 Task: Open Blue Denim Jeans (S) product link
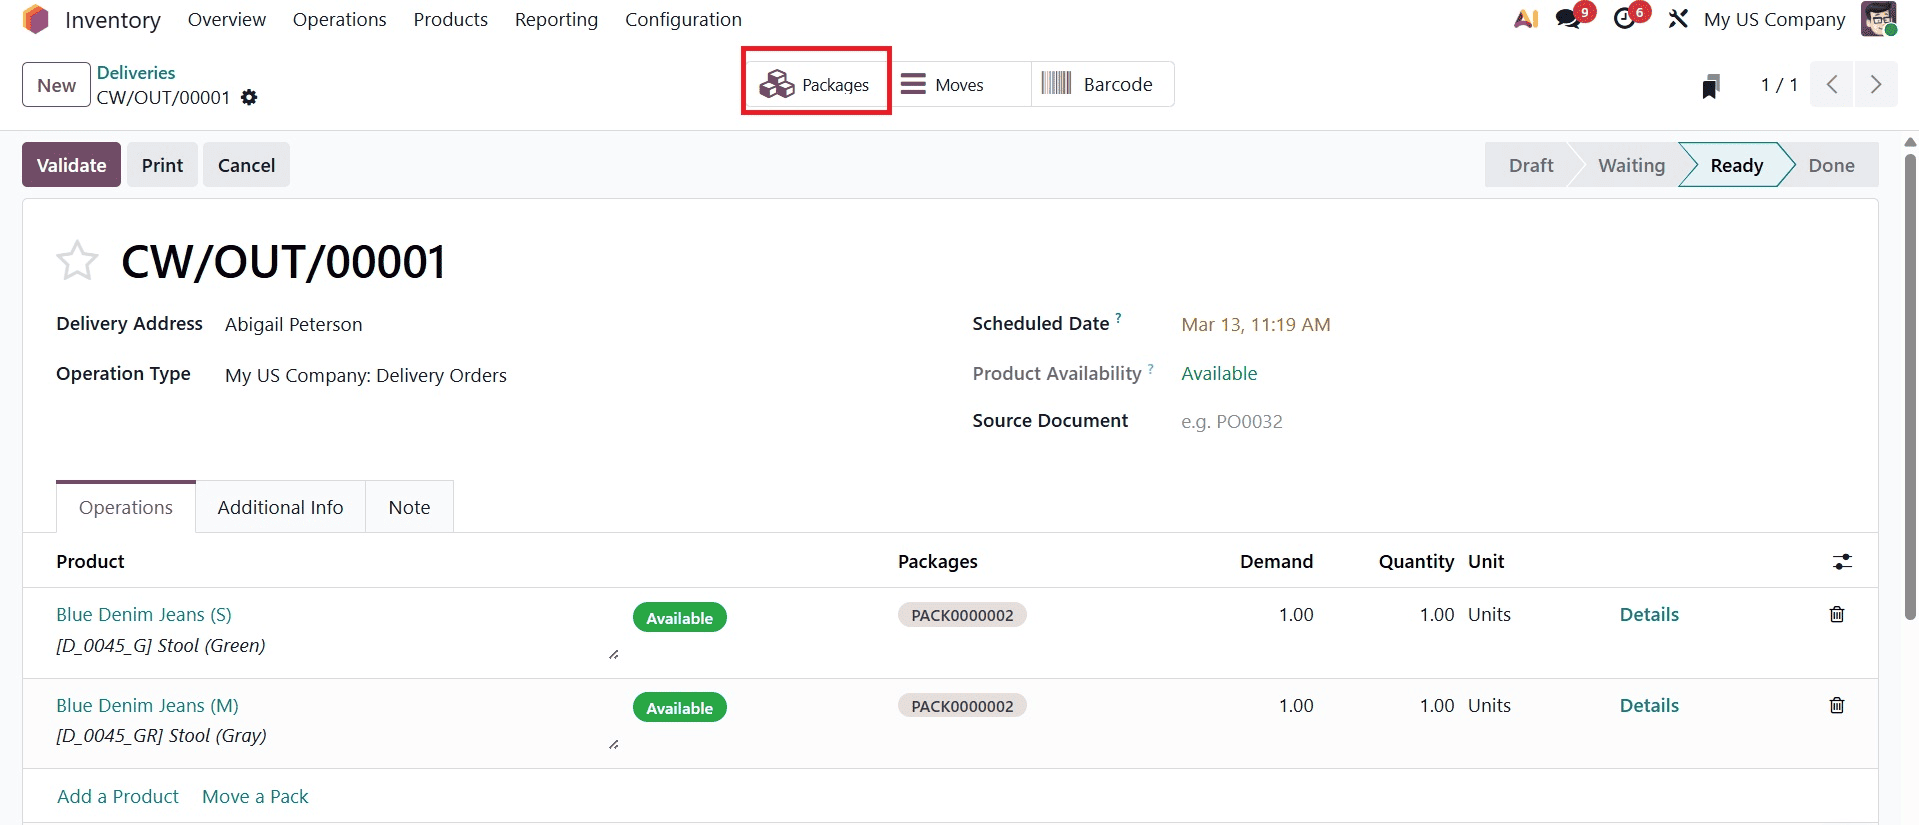[144, 614]
